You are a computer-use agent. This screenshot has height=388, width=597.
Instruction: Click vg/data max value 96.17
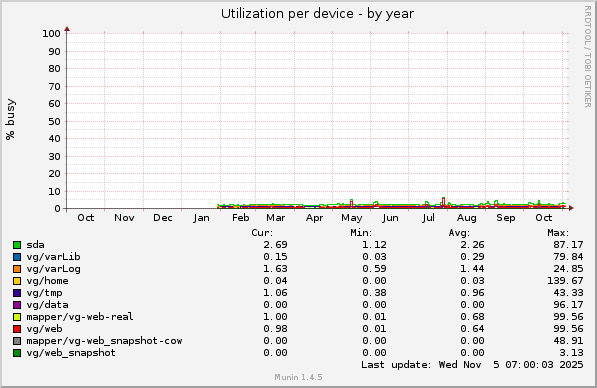(x=568, y=305)
